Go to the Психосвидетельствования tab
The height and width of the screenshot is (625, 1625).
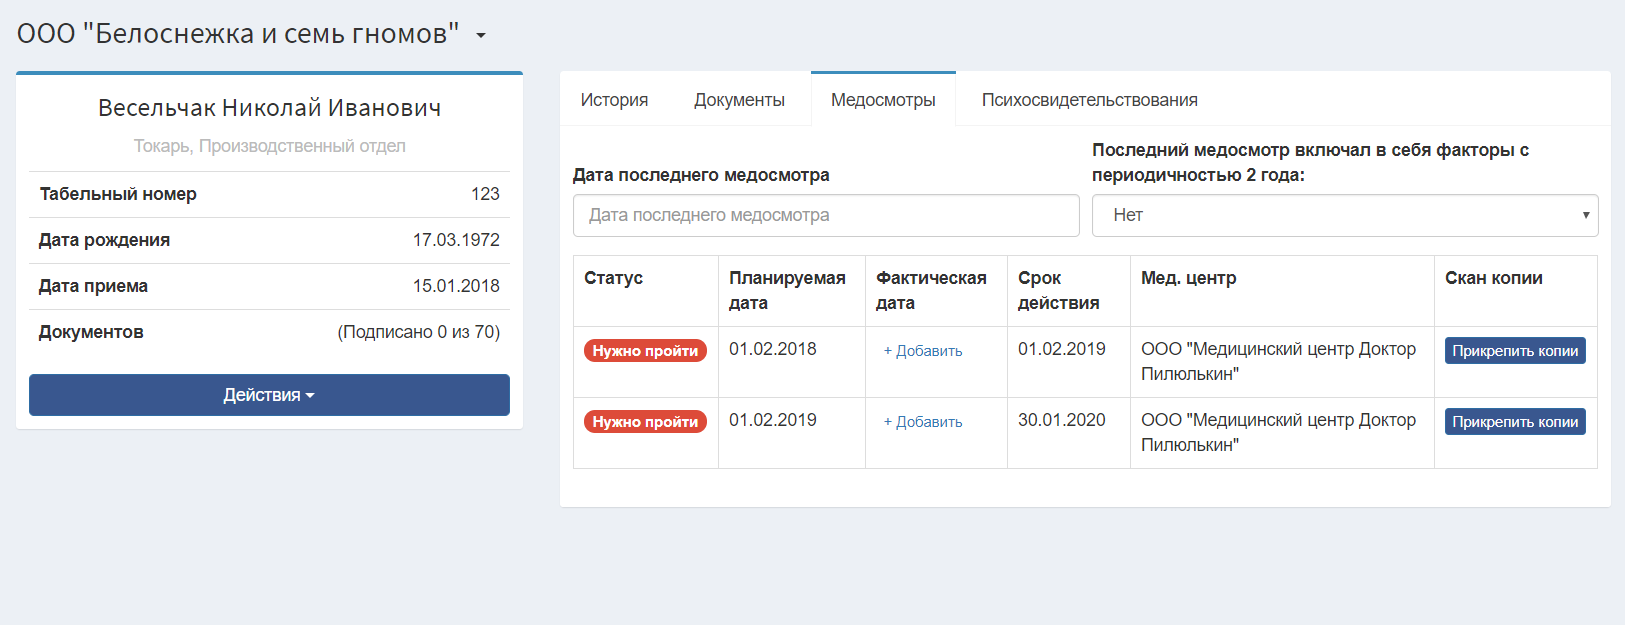(1089, 100)
